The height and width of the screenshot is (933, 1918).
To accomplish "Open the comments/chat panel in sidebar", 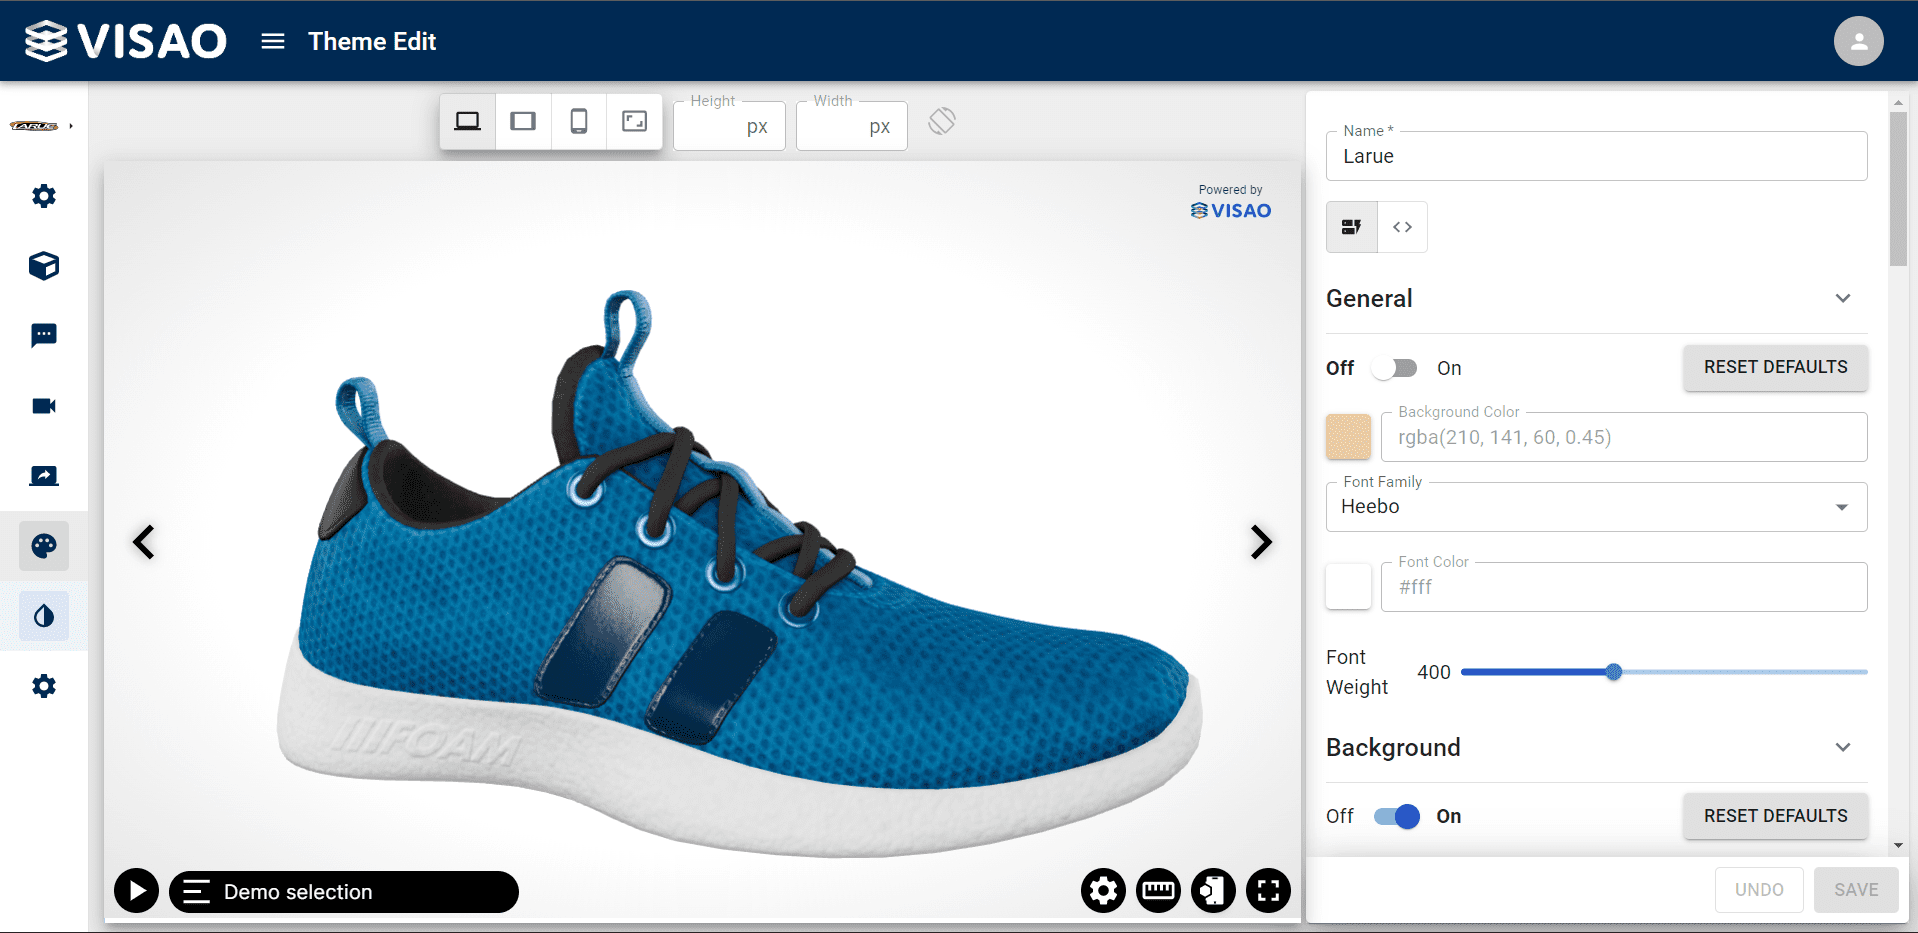I will (x=44, y=336).
